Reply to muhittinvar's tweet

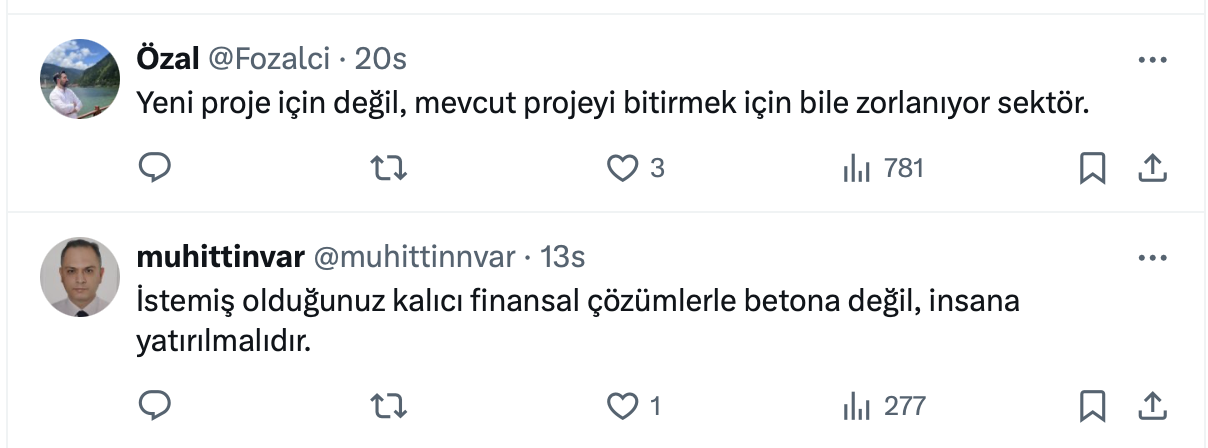tap(154, 405)
